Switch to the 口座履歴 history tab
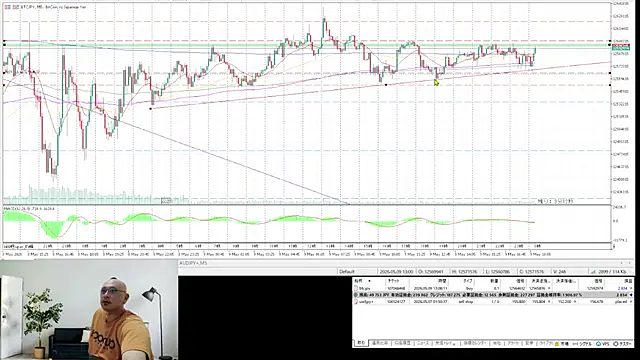Viewport: 640px width, 360px height. tap(402, 344)
